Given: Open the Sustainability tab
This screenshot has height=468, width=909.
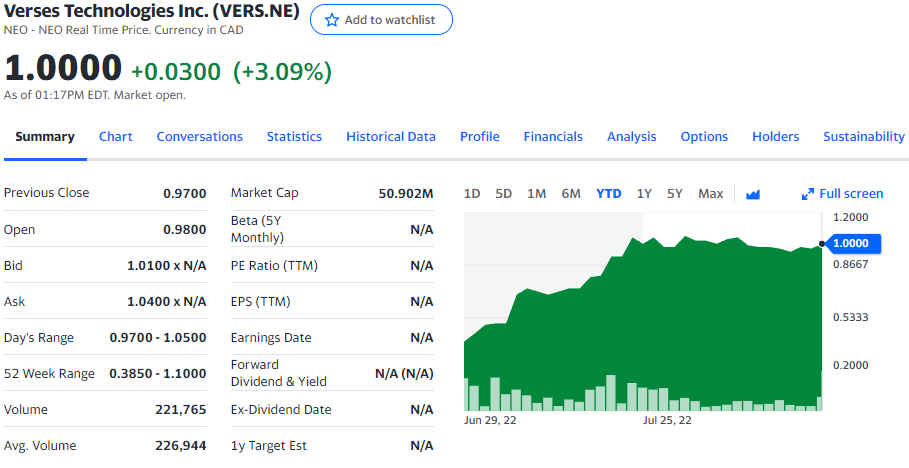Looking at the screenshot, I should (x=864, y=136).
